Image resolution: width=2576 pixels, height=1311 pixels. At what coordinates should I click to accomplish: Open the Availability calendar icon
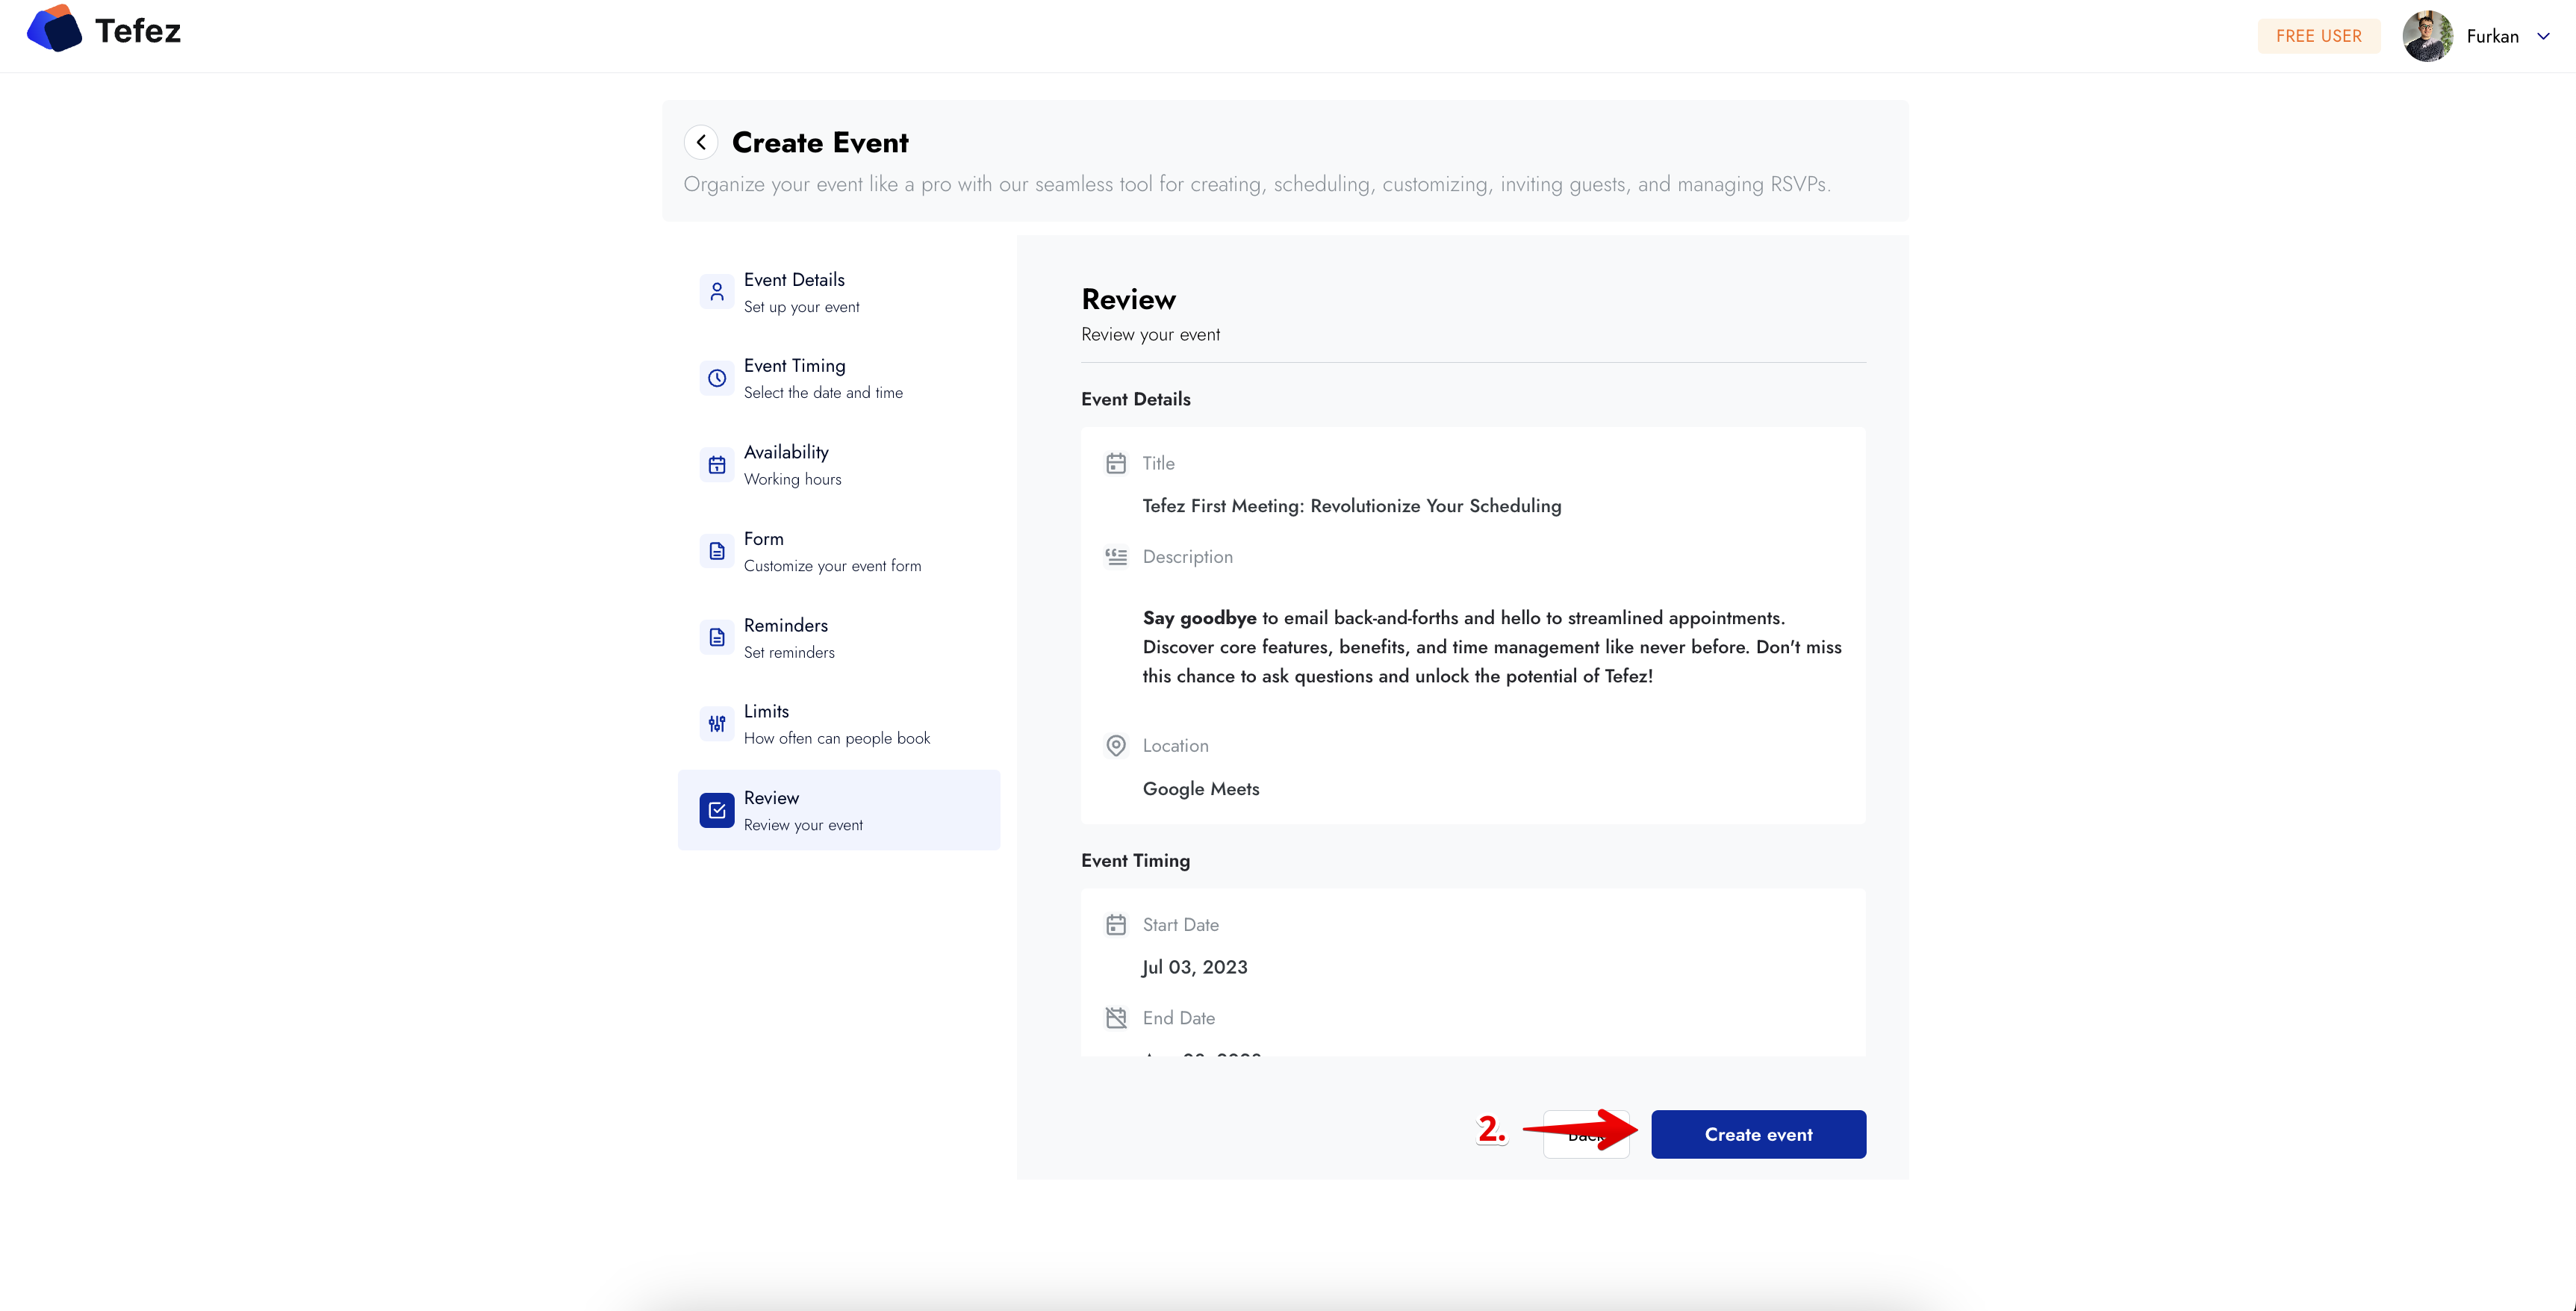[x=717, y=465]
